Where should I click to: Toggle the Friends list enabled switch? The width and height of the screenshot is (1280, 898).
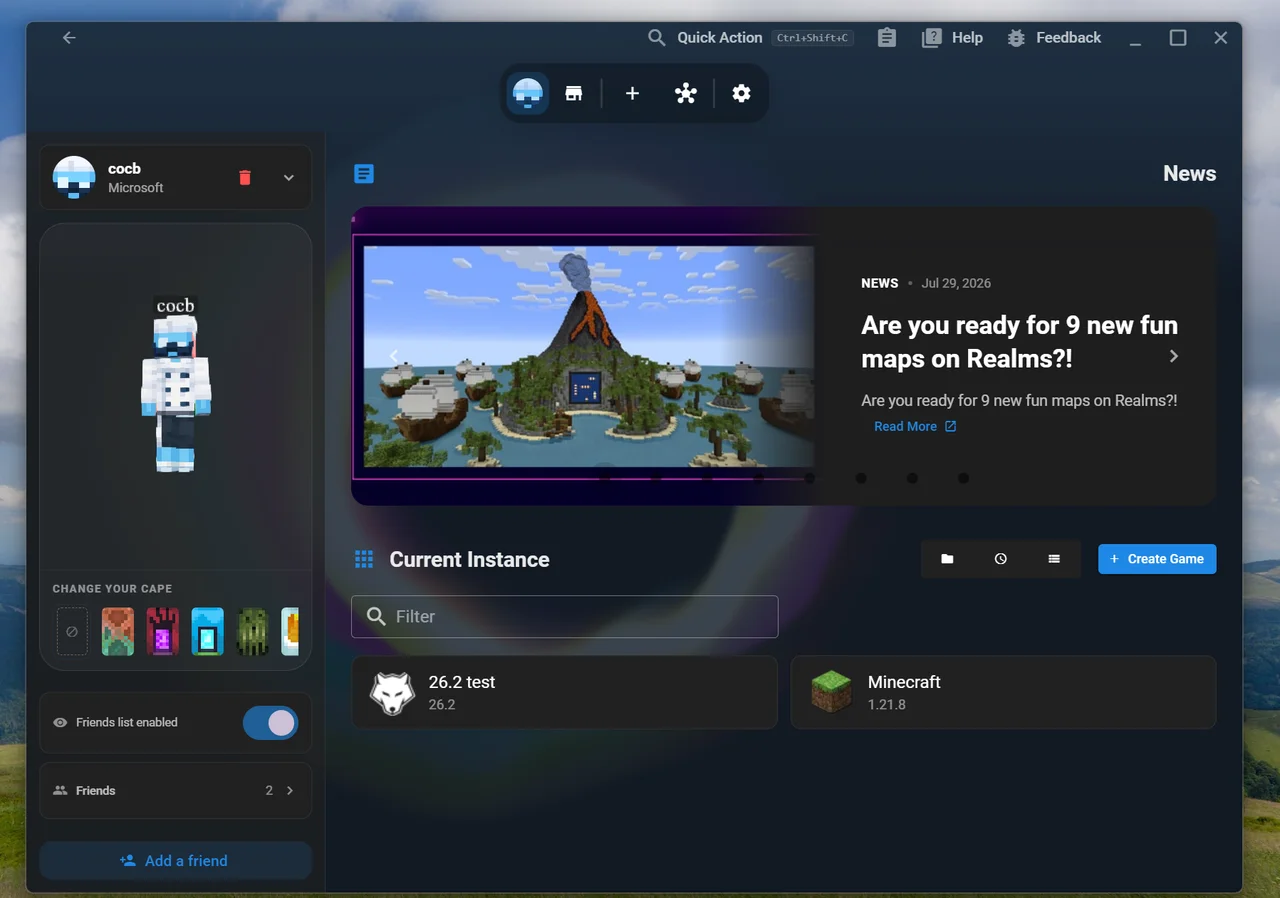(270, 723)
